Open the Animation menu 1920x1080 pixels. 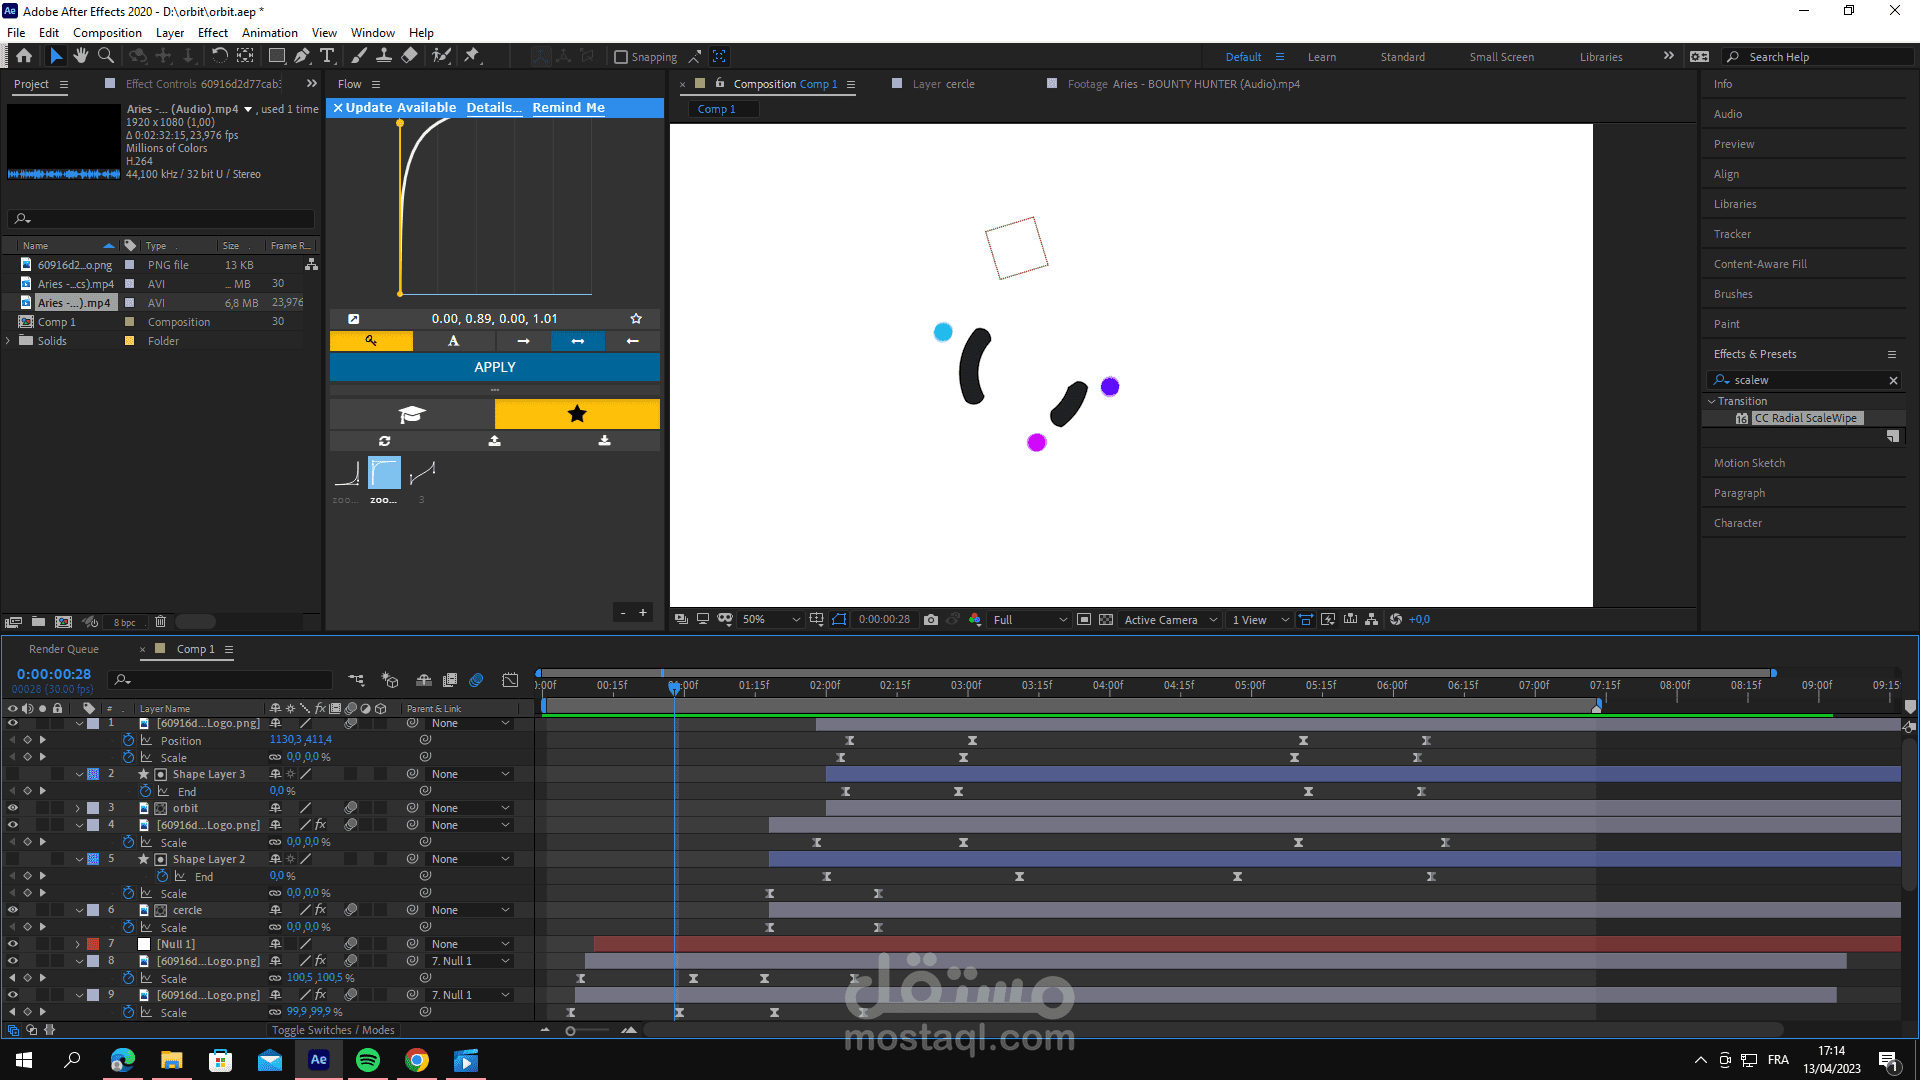[269, 32]
